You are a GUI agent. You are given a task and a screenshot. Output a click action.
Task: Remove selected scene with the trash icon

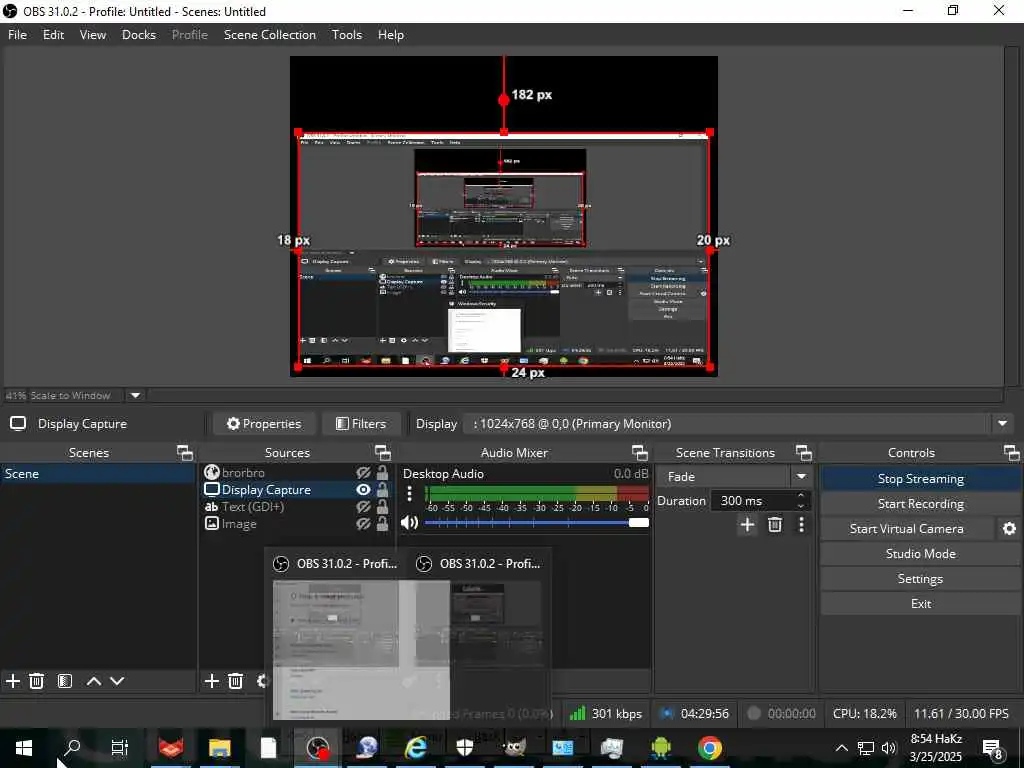coord(37,681)
